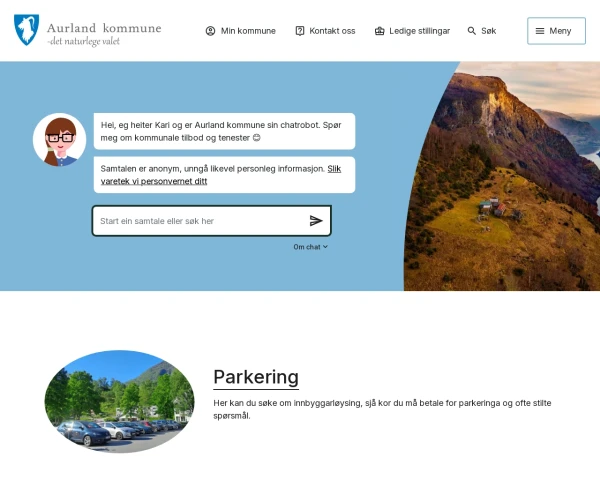Open the Meny menu button
600x480 pixels.
point(556,31)
